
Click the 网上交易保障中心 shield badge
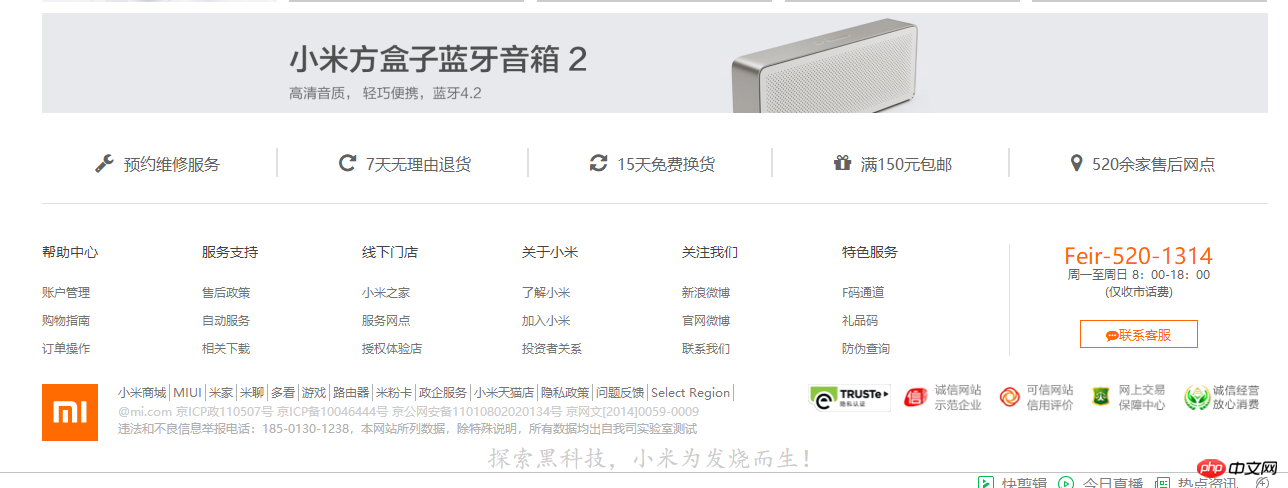pyautogui.click(x=1128, y=397)
